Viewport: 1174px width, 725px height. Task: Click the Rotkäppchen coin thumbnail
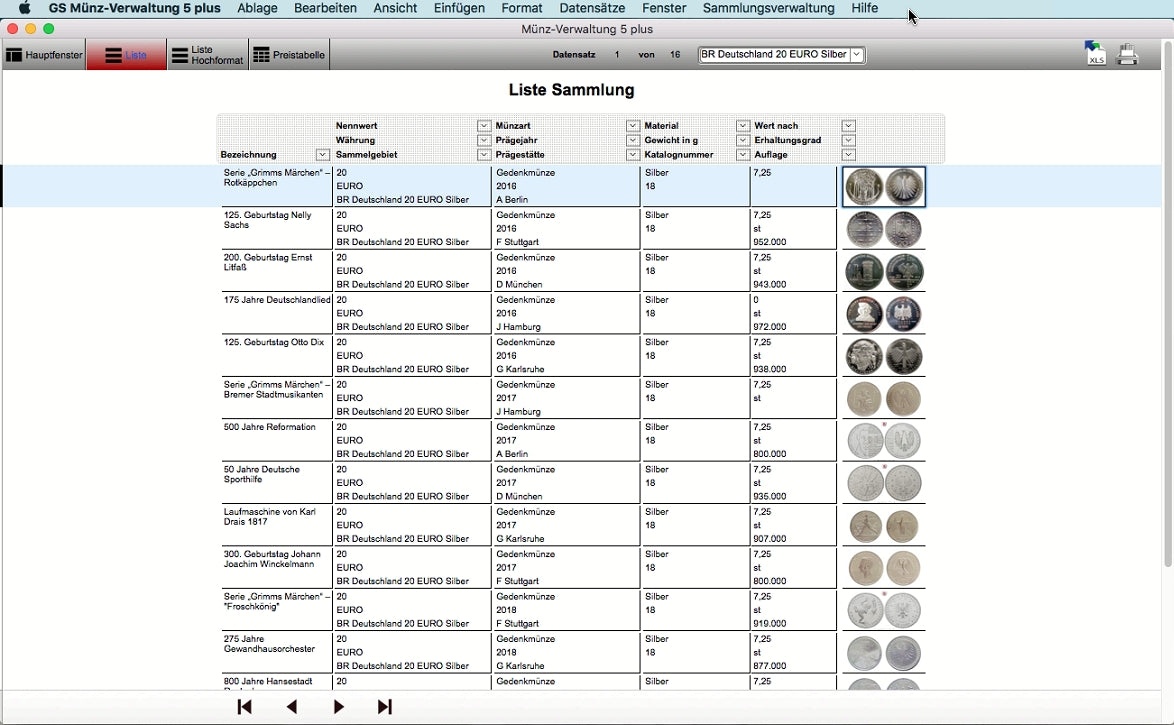(x=884, y=187)
